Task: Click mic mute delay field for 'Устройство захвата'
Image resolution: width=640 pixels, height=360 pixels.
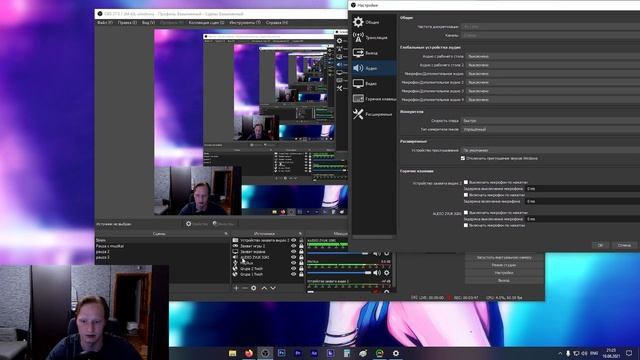Action: coord(582,189)
